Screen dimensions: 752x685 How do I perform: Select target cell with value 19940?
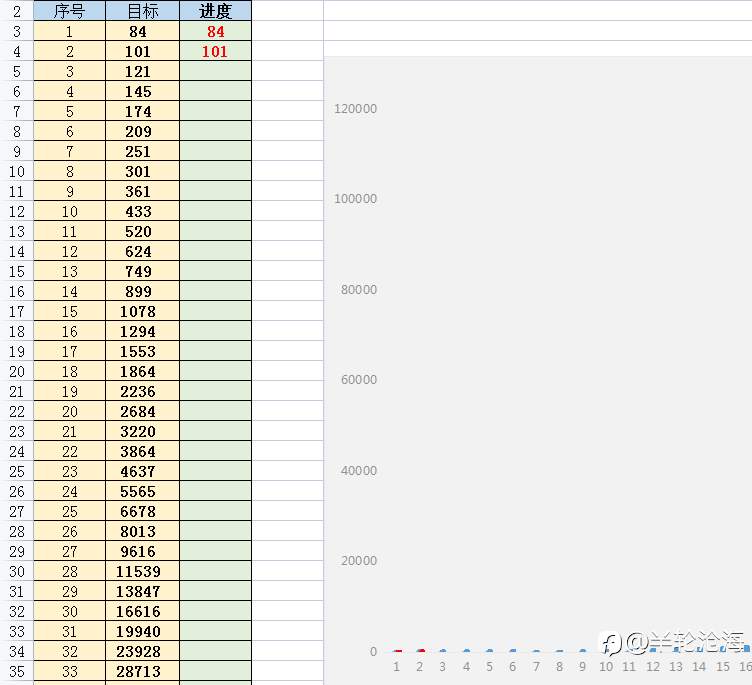point(142,631)
